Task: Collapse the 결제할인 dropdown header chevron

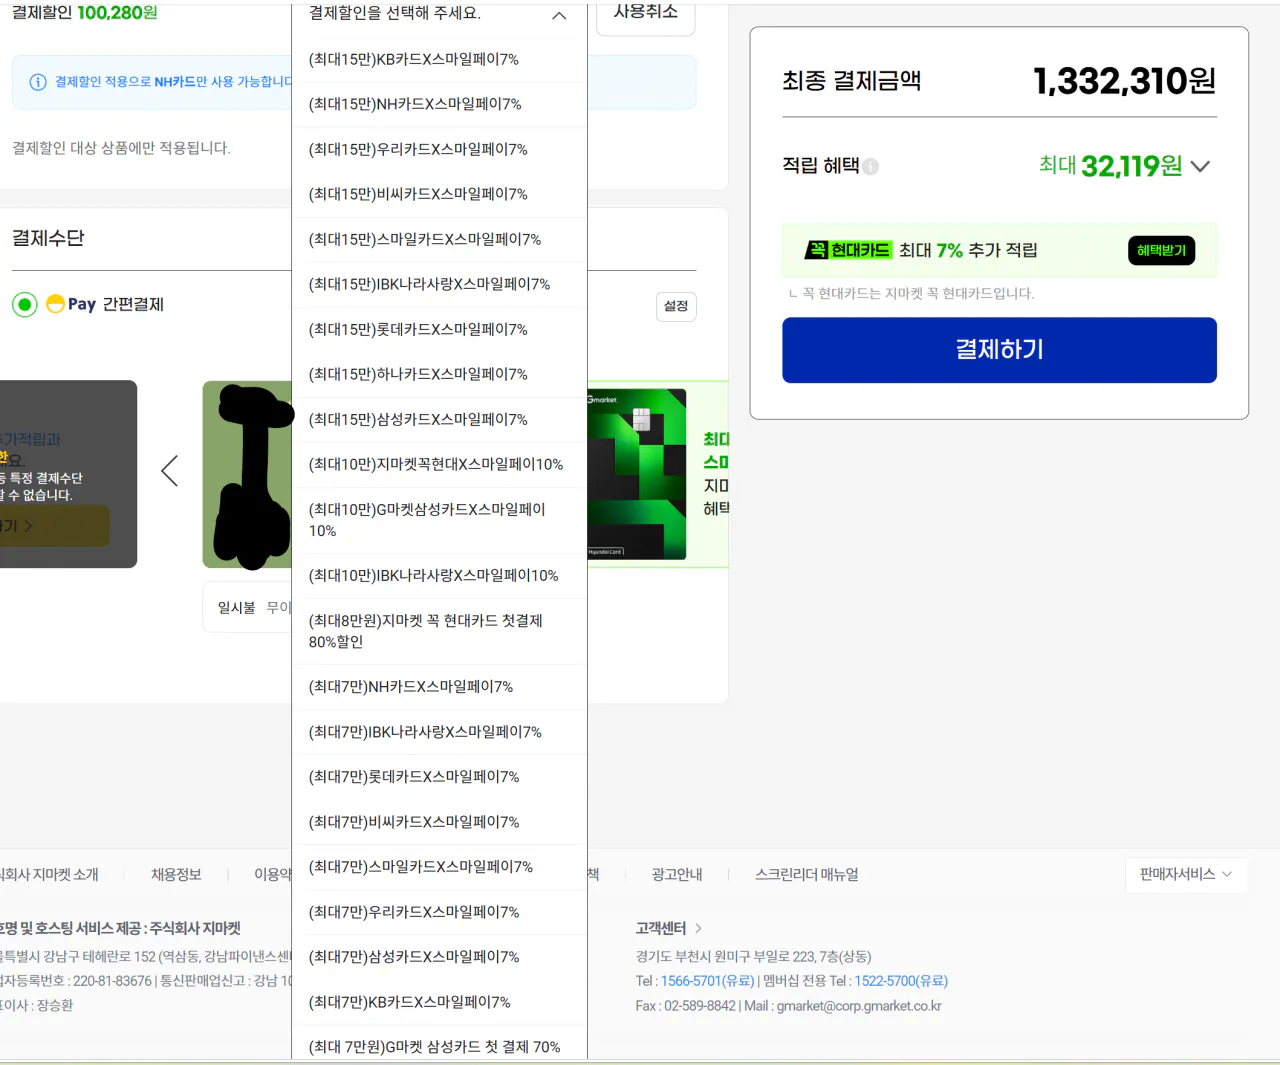Action: tap(559, 15)
